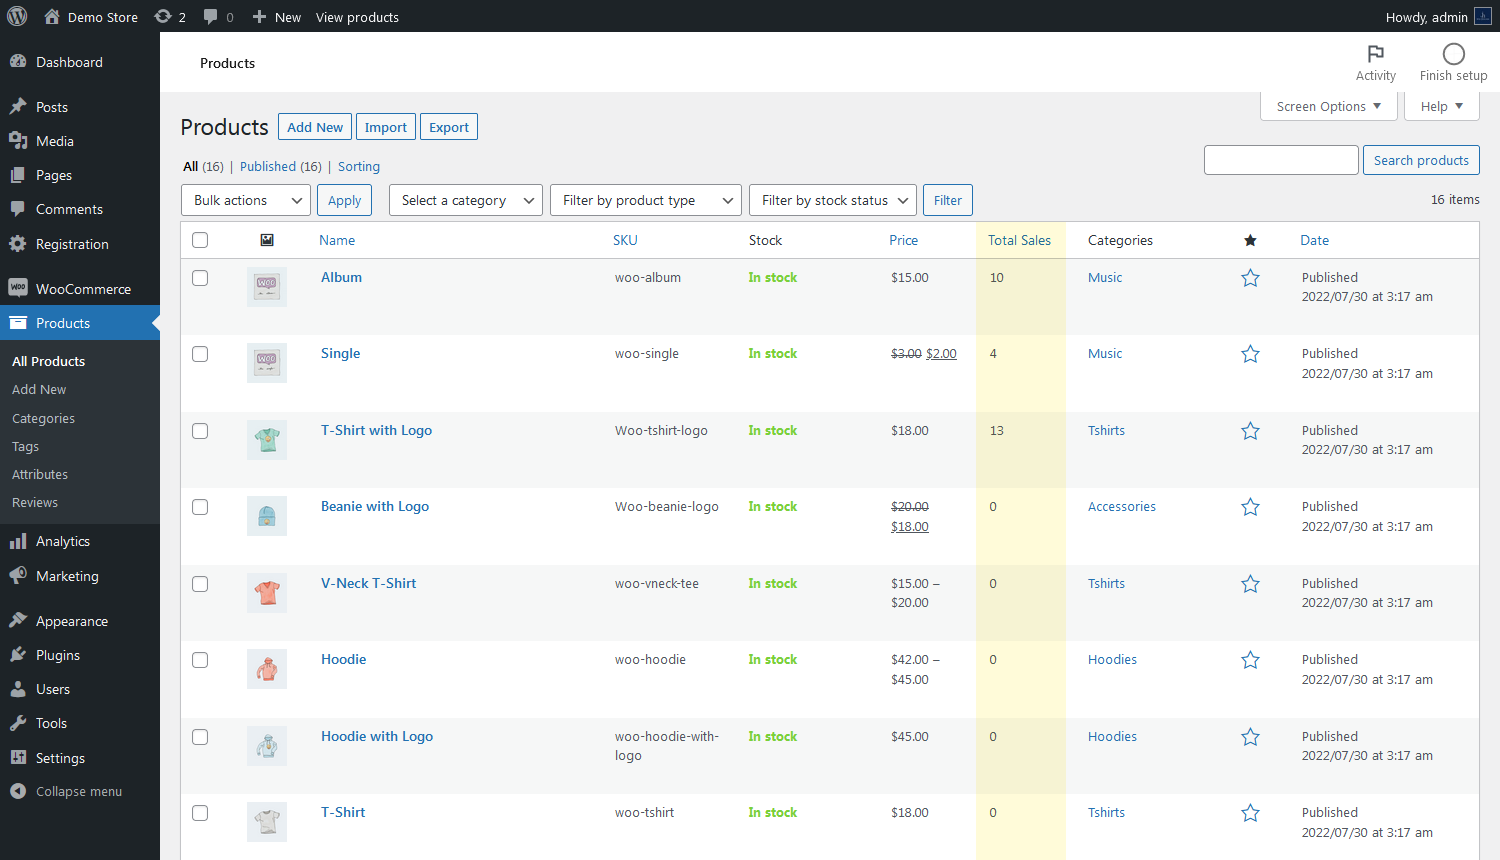
Task: Select all products via the header checkbox
Action: click(200, 240)
